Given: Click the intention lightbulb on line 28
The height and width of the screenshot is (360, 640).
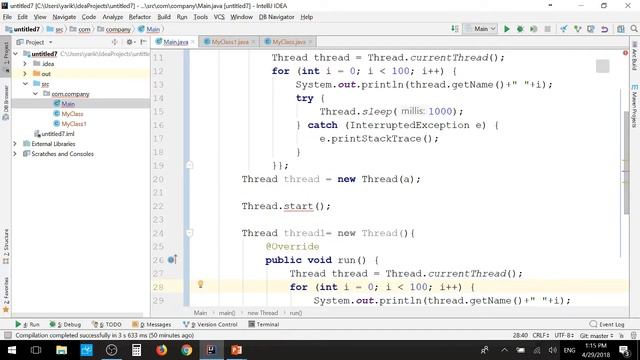Looking at the screenshot, I should click(x=200, y=284).
